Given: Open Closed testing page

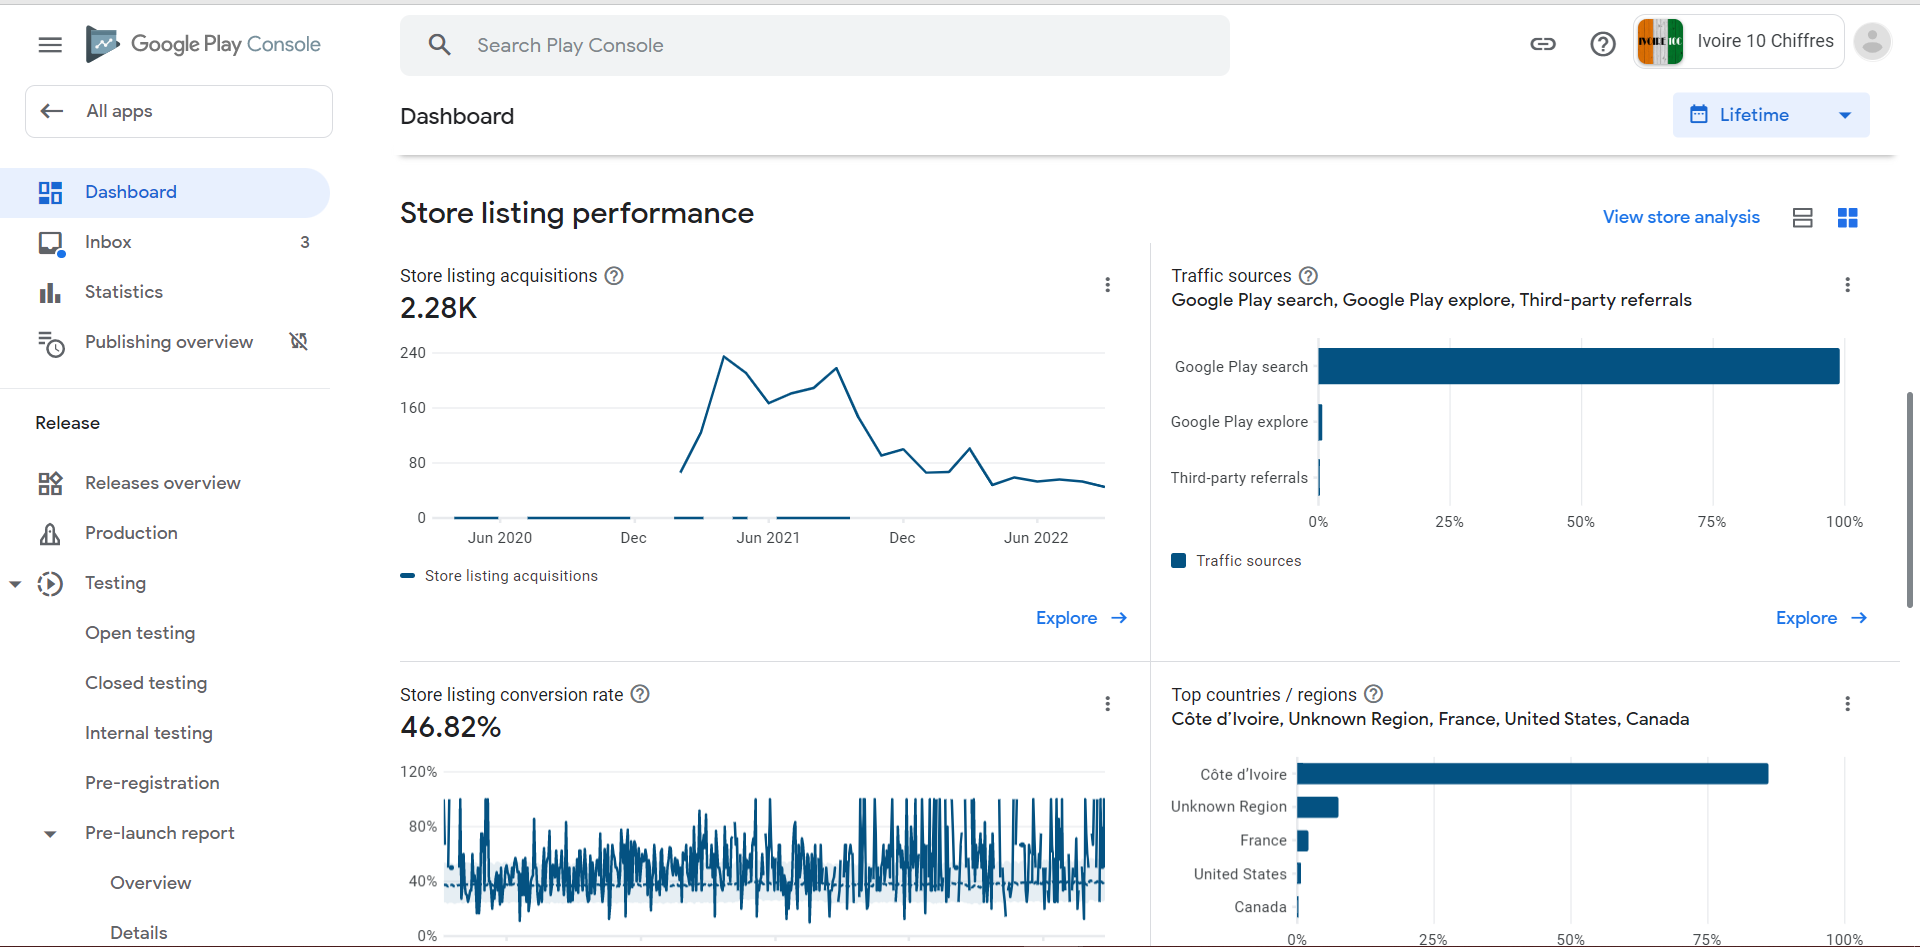Looking at the screenshot, I should click(146, 683).
